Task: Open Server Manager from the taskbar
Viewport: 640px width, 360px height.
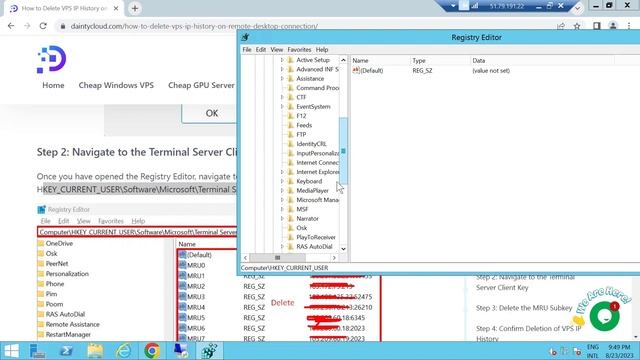Action: pyautogui.click(x=38, y=351)
